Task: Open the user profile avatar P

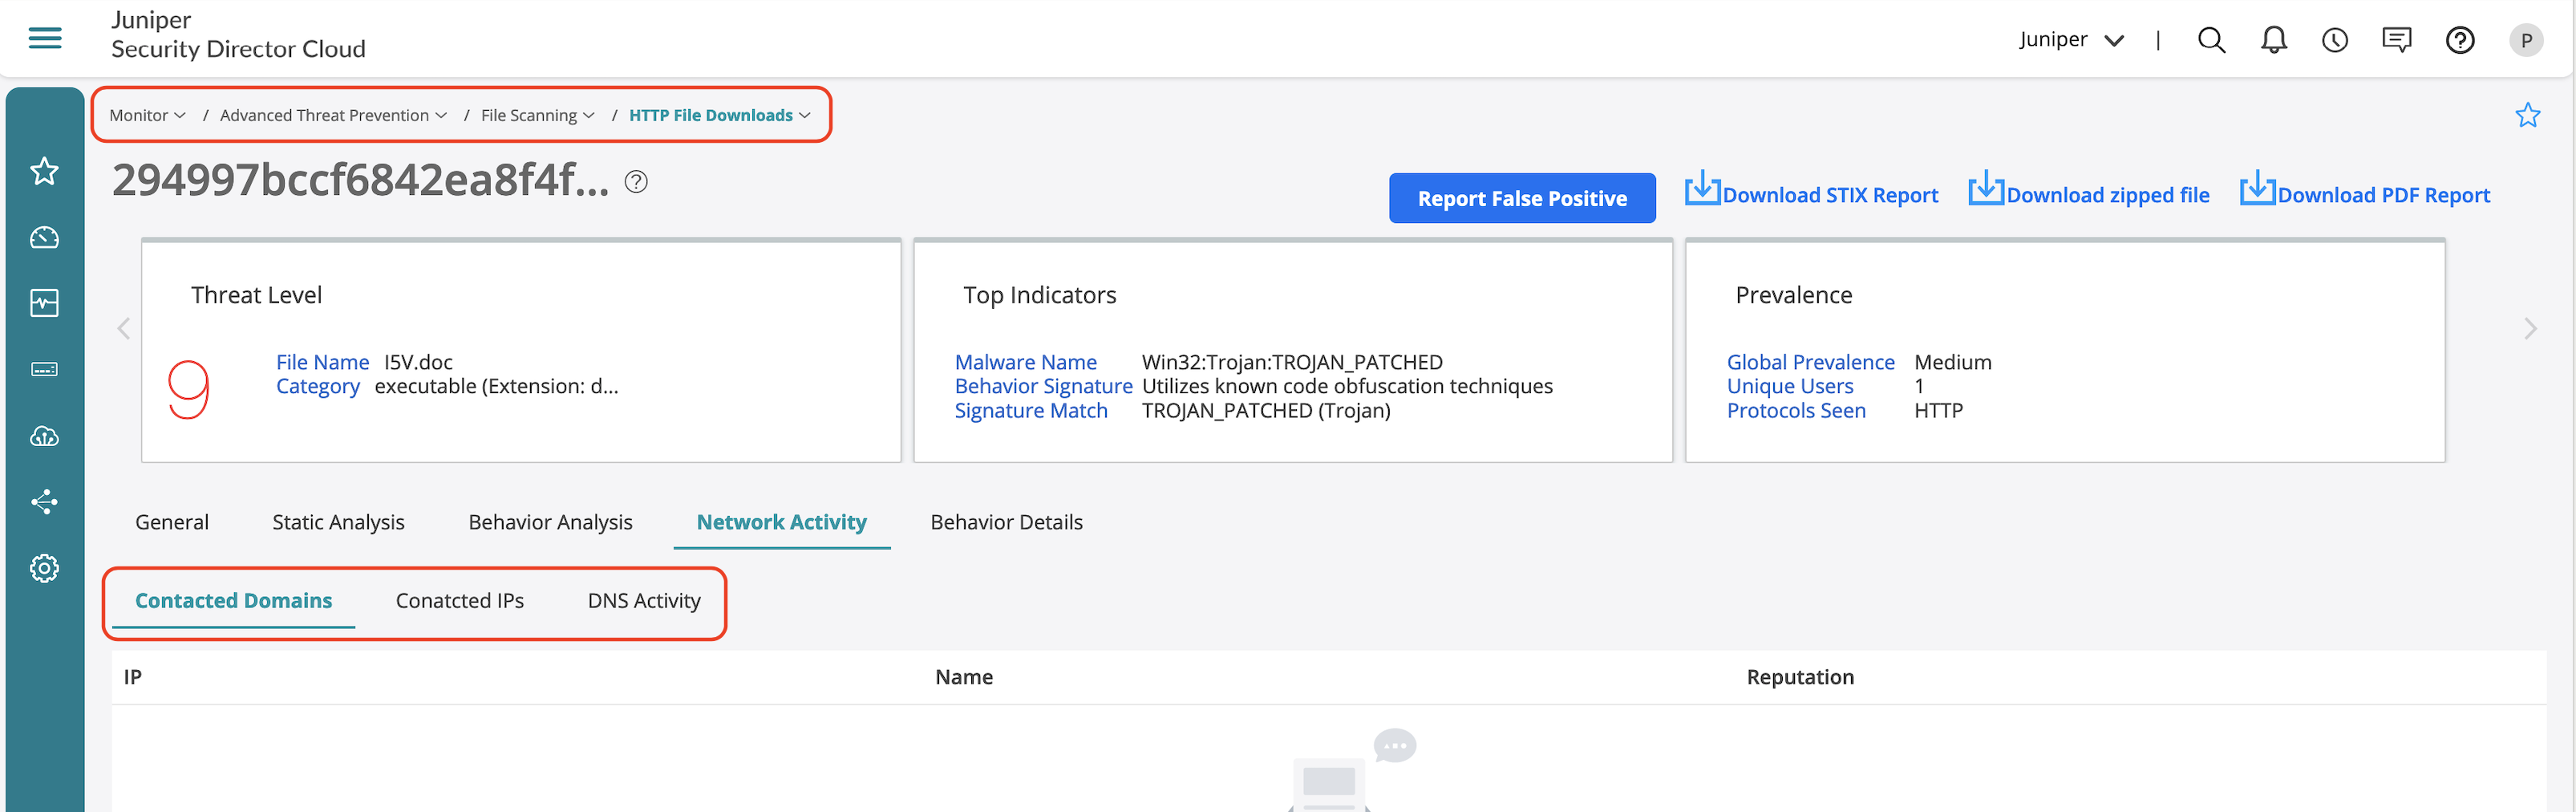Action: point(2526,40)
